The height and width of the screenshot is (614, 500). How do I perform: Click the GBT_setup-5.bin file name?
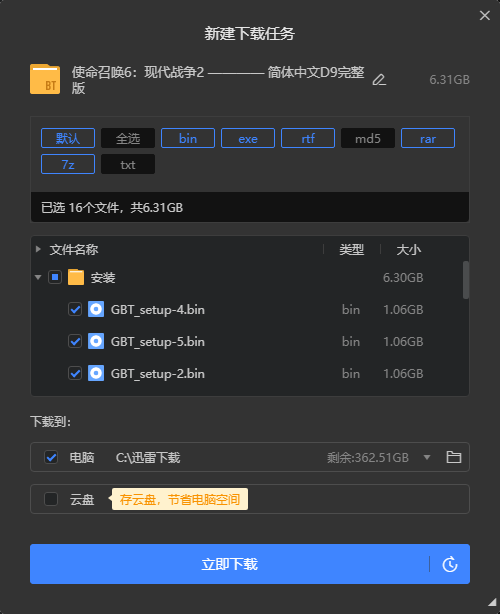(x=158, y=342)
